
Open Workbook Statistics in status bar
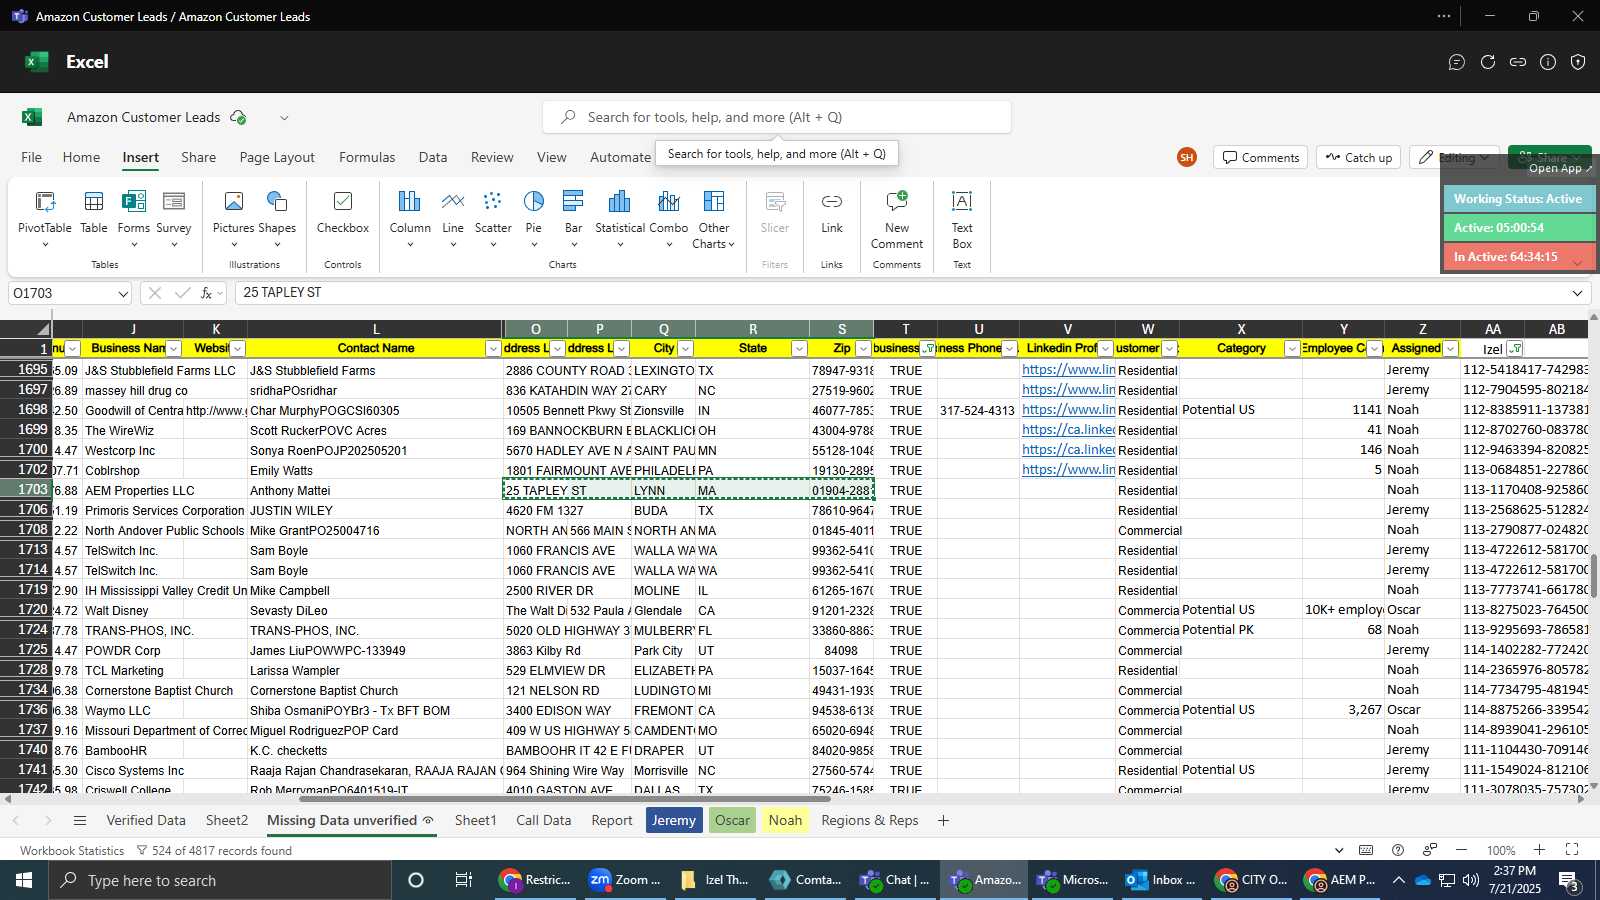tap(72, 851)
